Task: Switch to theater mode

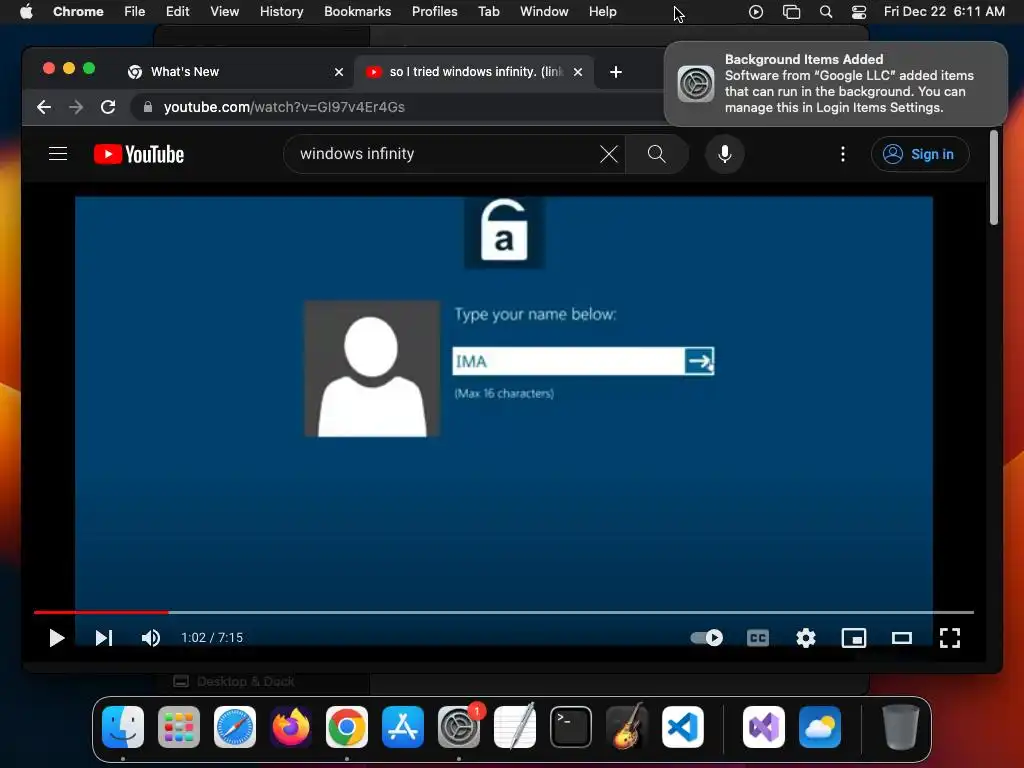Action: 902,637
